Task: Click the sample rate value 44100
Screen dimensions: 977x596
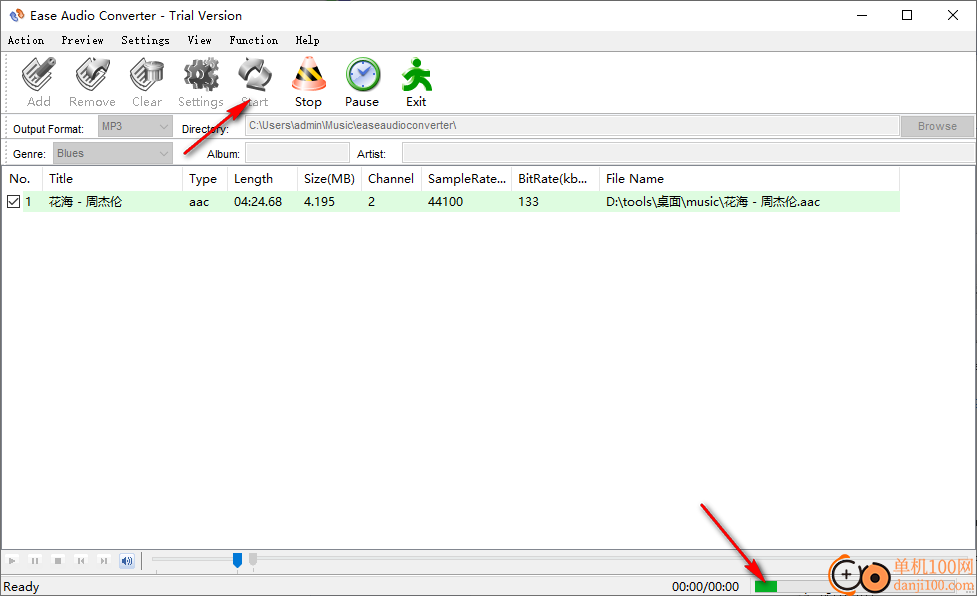Action: [x=446, y=202]
